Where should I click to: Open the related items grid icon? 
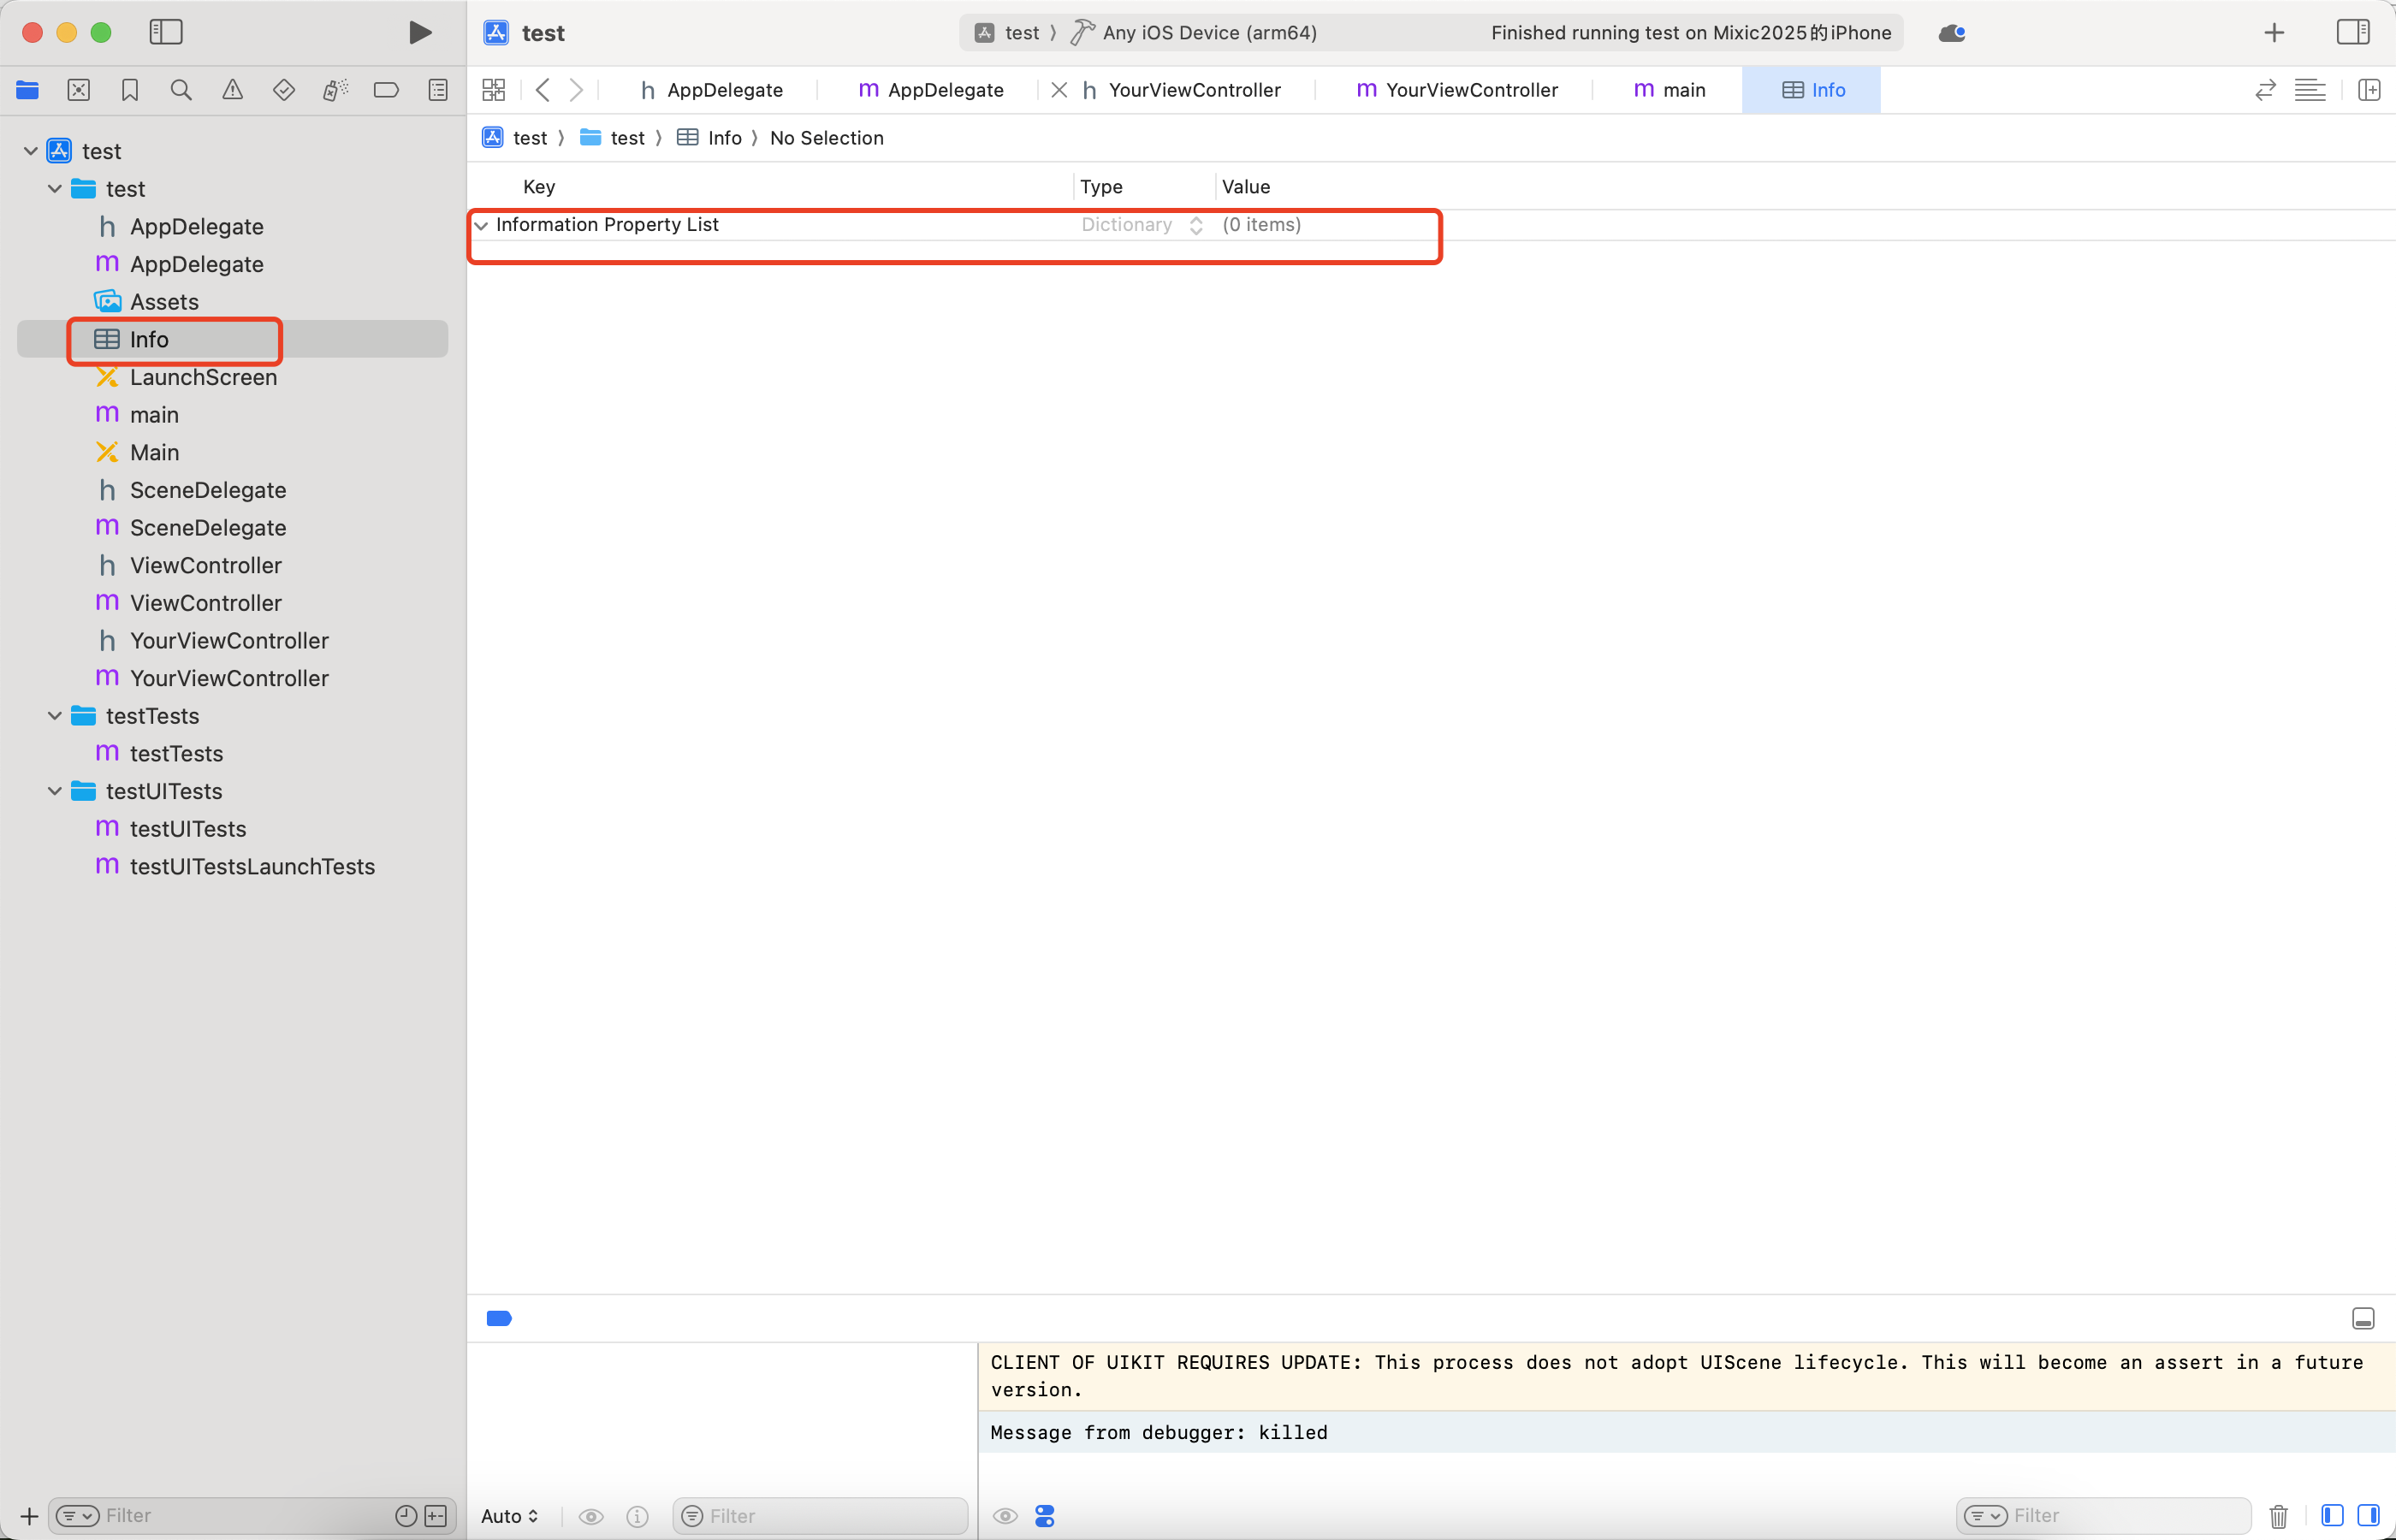click(x=494, y=90)
